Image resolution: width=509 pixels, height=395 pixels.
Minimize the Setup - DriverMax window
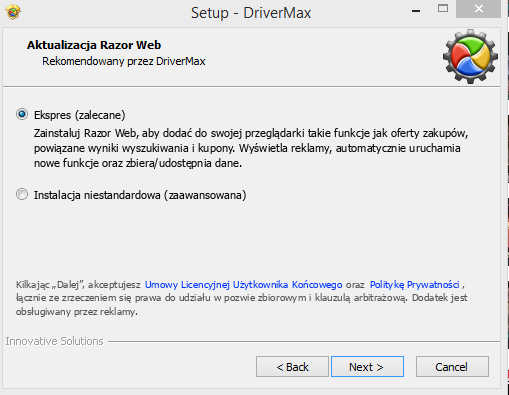point(416,11)
